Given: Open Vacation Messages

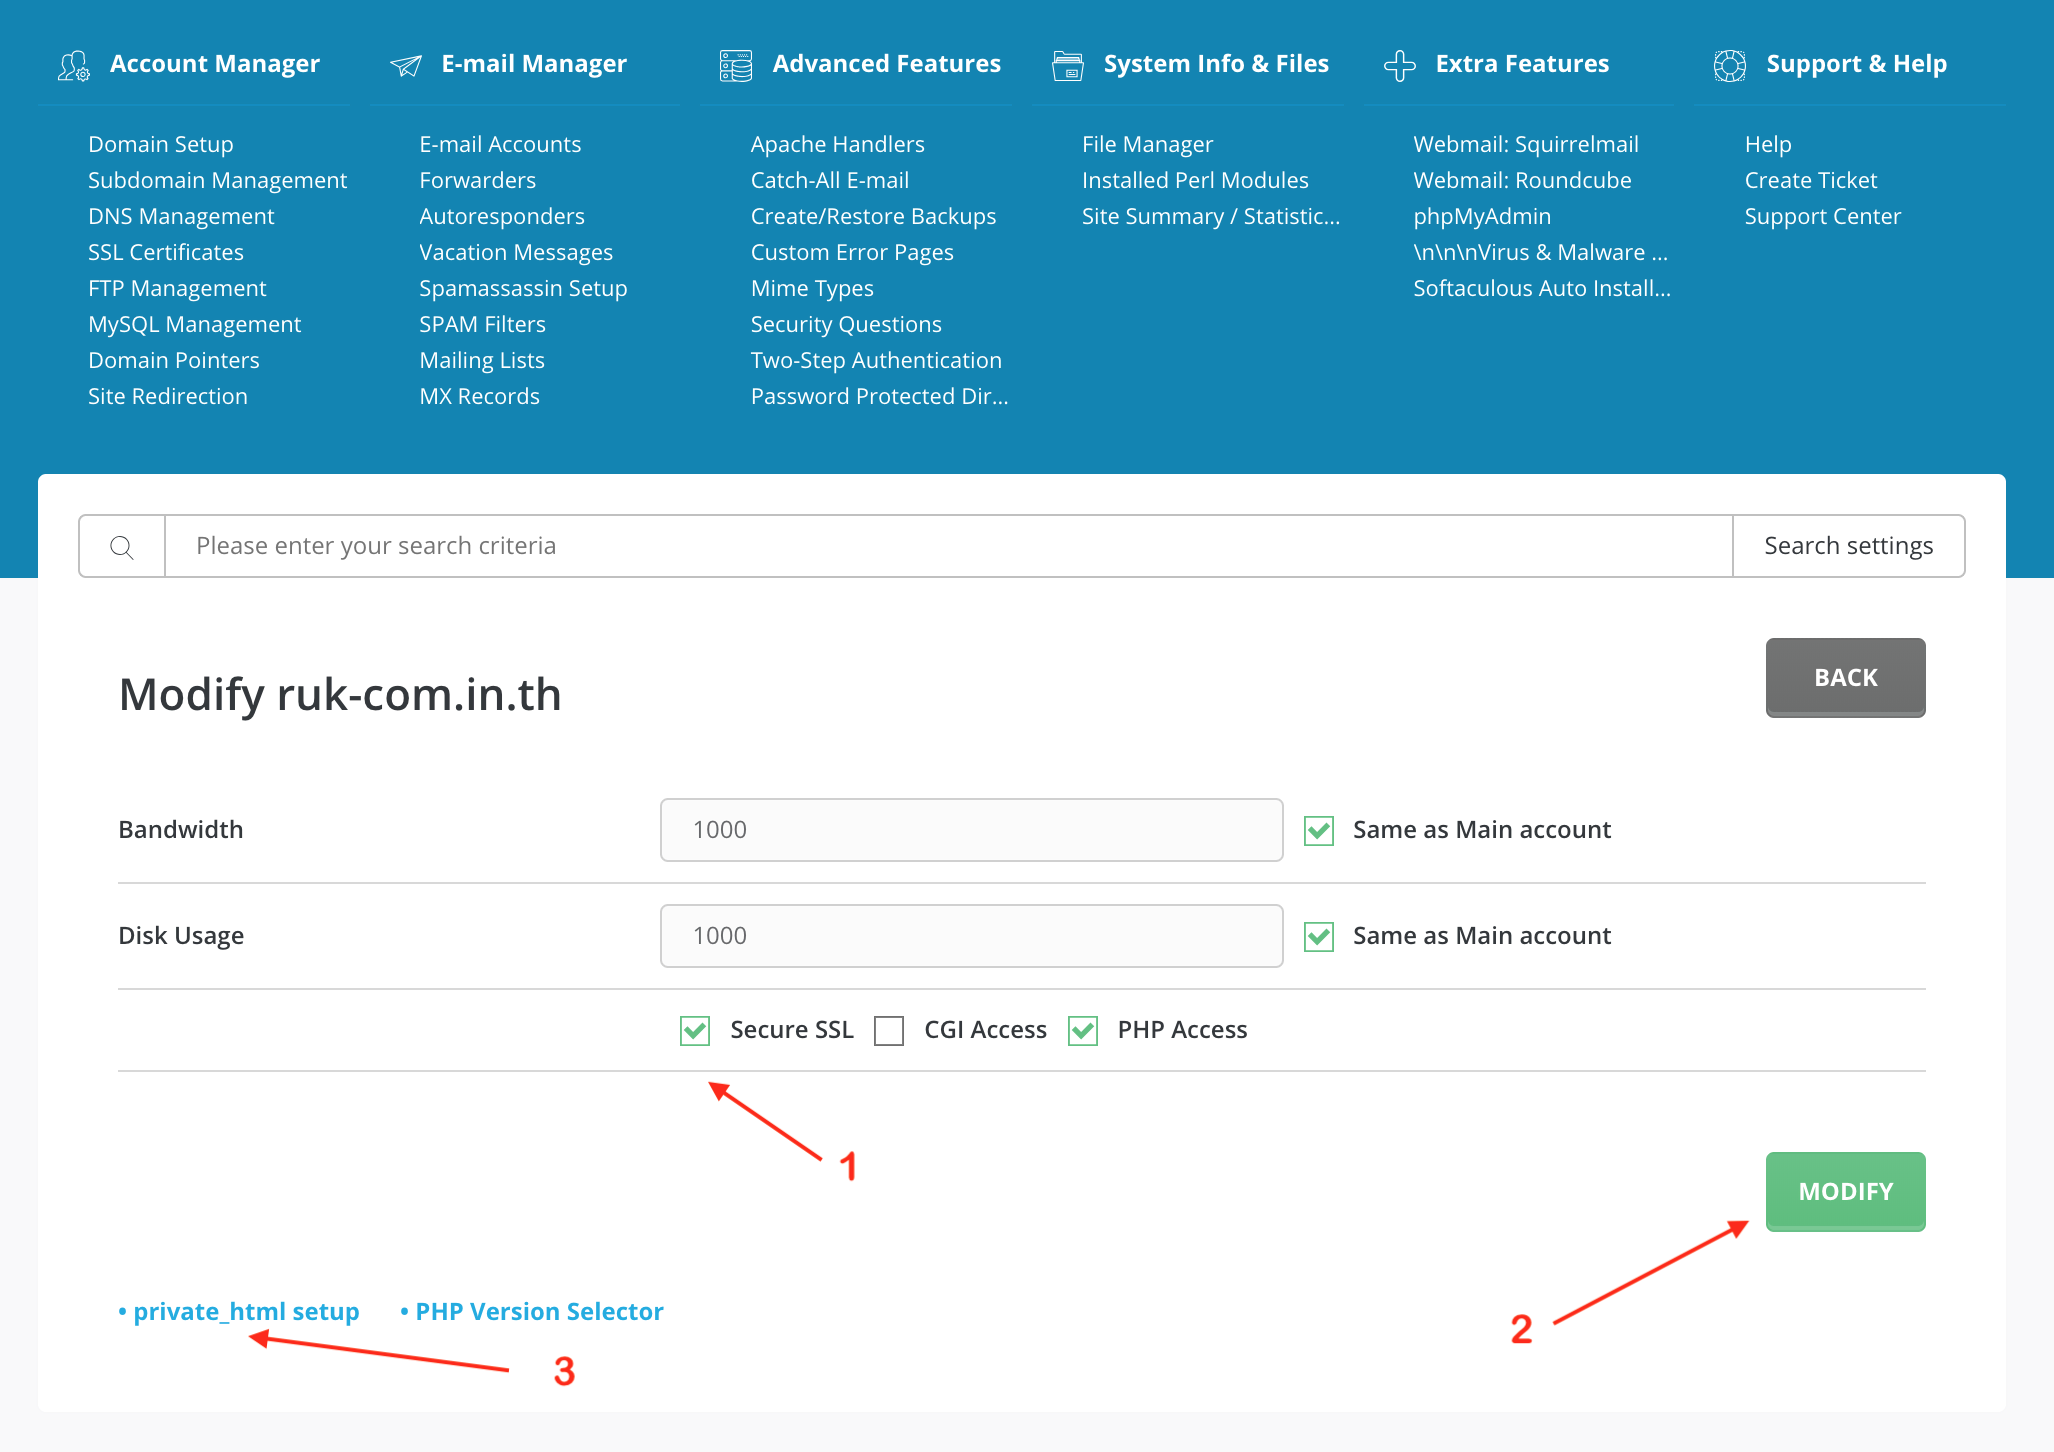Looking at the screenshot, I should 516,252.
